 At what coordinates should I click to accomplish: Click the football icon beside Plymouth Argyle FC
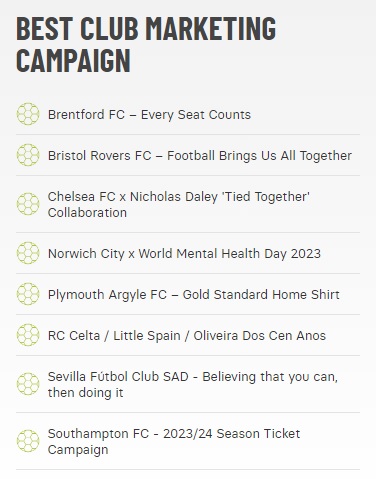pyautogui.click(x=28, y=294)
